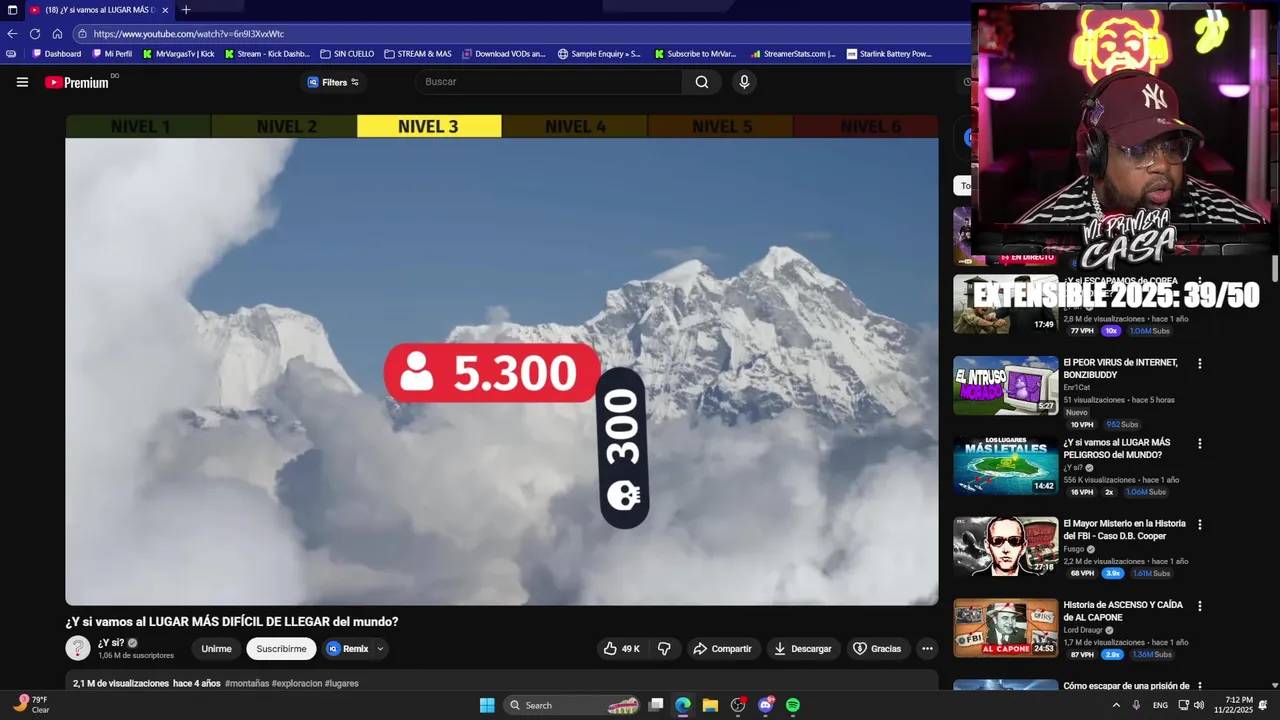1280x720 pixels.
Task: Share video using Compartir button
Action: pos(723,649)
